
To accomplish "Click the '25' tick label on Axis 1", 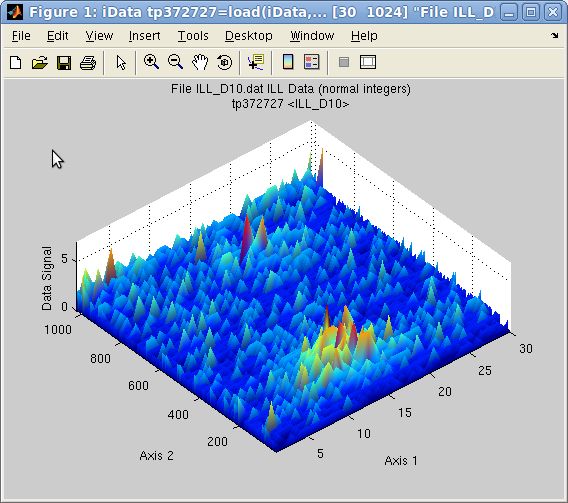I will click(x=485, y=370).
